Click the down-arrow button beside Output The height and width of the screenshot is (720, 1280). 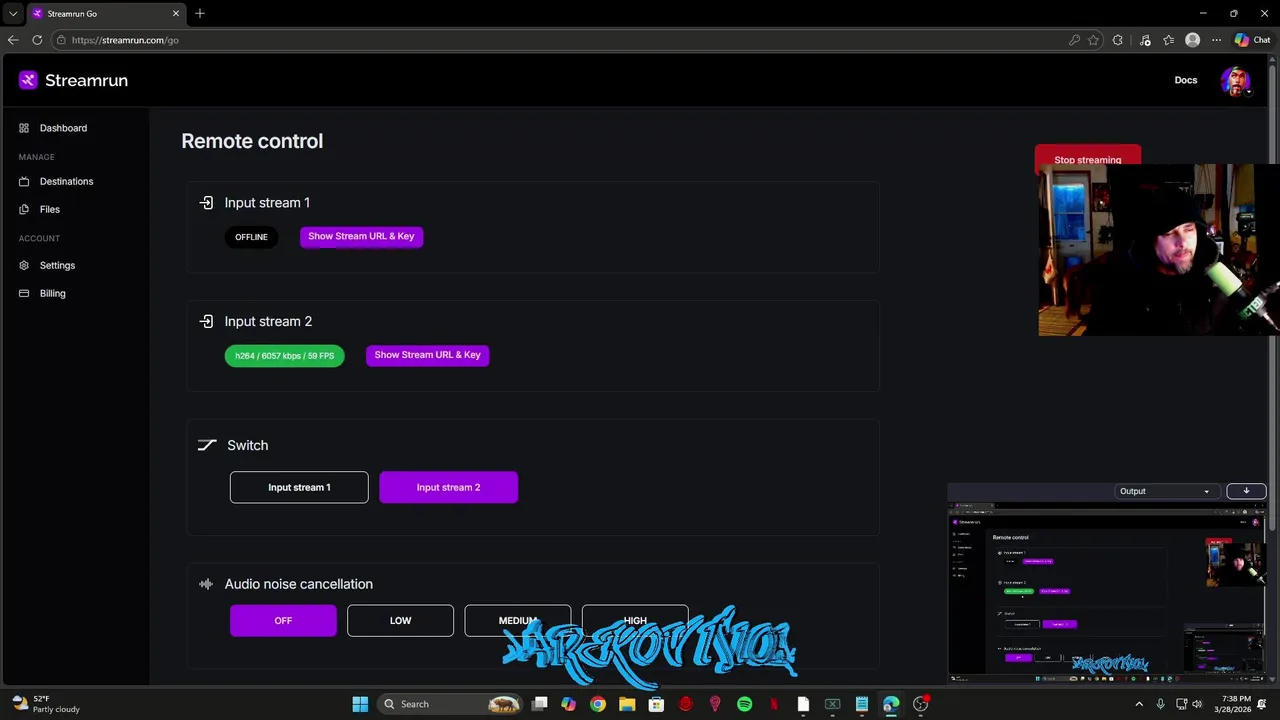[1246, 491]
